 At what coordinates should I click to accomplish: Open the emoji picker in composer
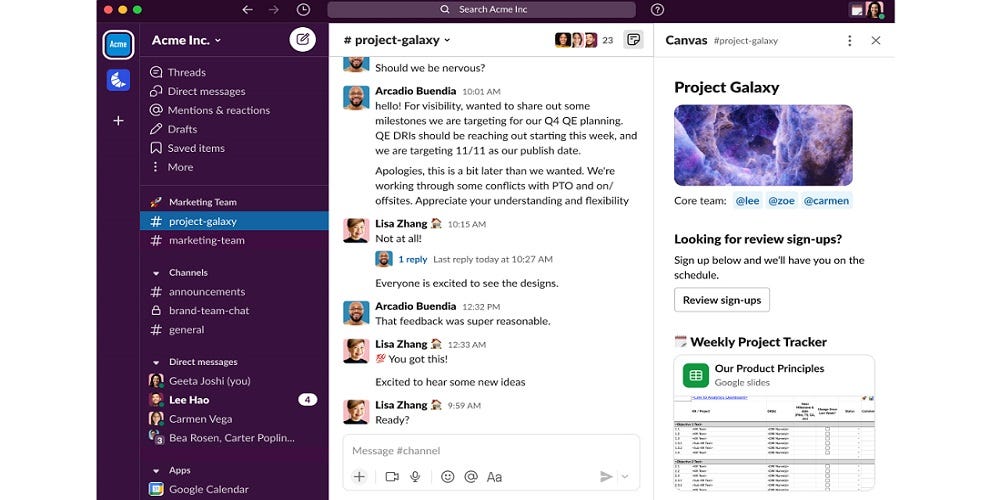point(448,476)
